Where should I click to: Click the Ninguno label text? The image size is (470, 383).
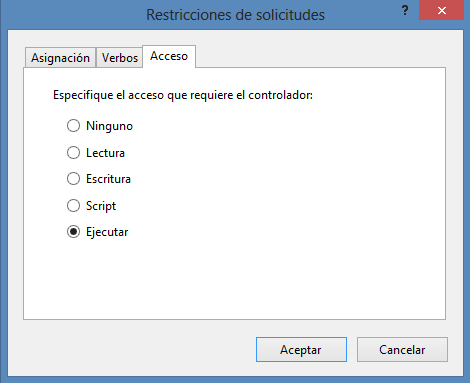pos(109,126)
